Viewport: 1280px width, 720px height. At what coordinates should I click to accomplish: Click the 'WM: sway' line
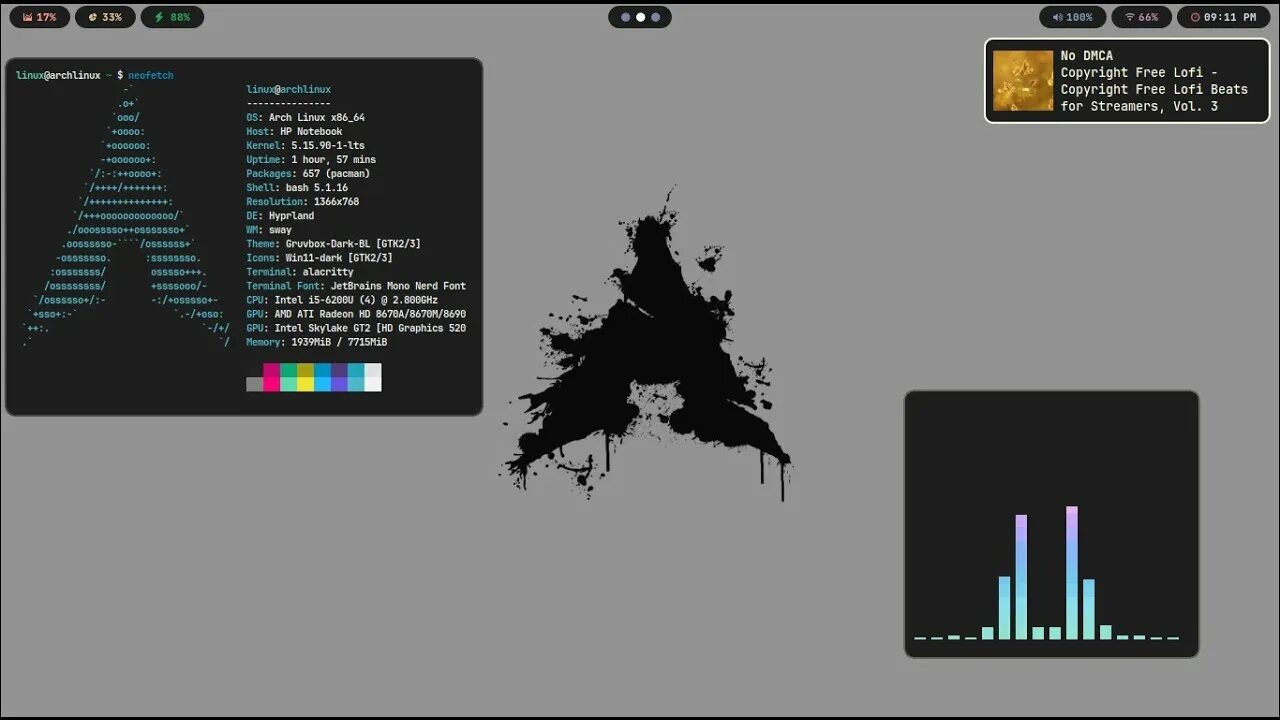point(269,229)
